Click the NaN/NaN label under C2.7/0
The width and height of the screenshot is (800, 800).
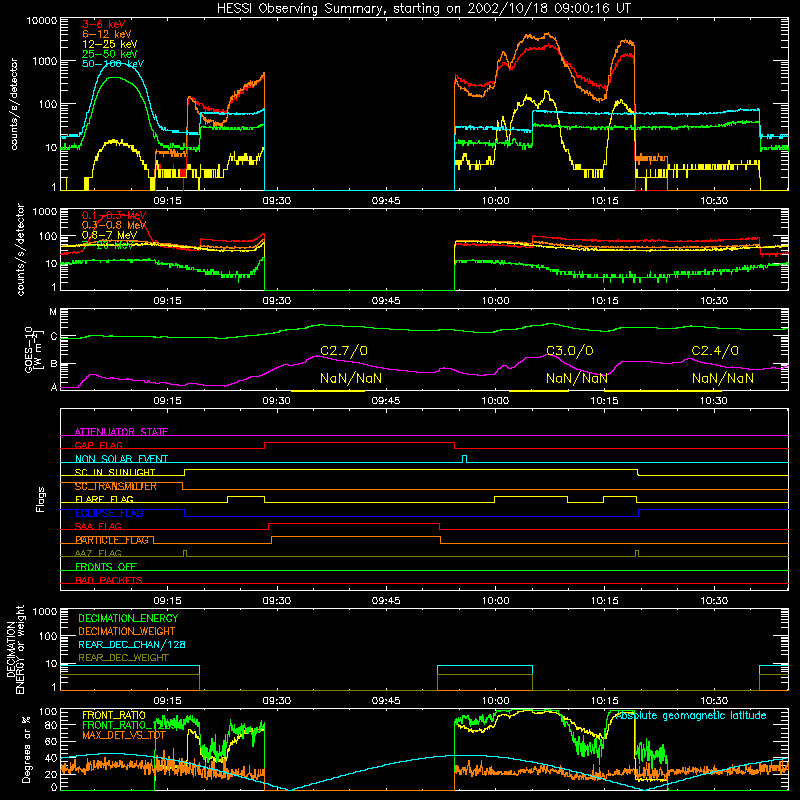(x=351, y=378)
